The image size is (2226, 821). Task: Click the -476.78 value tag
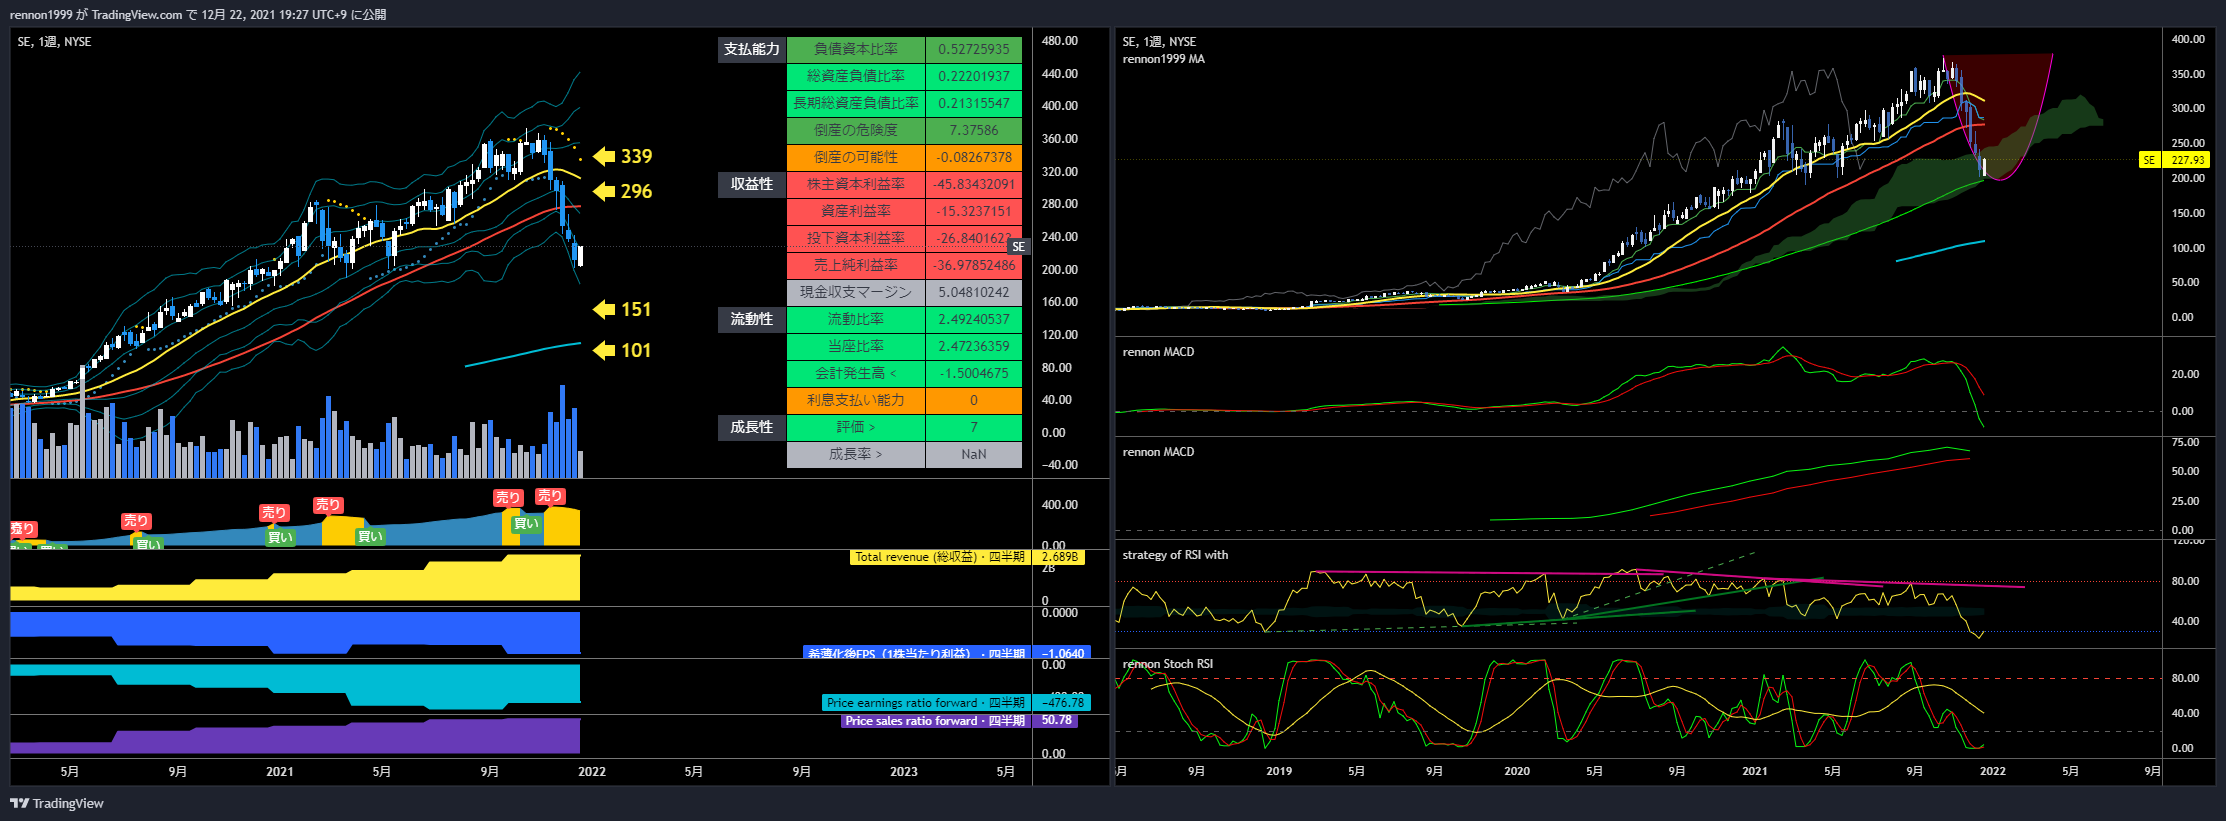[x=1063, y=703]
